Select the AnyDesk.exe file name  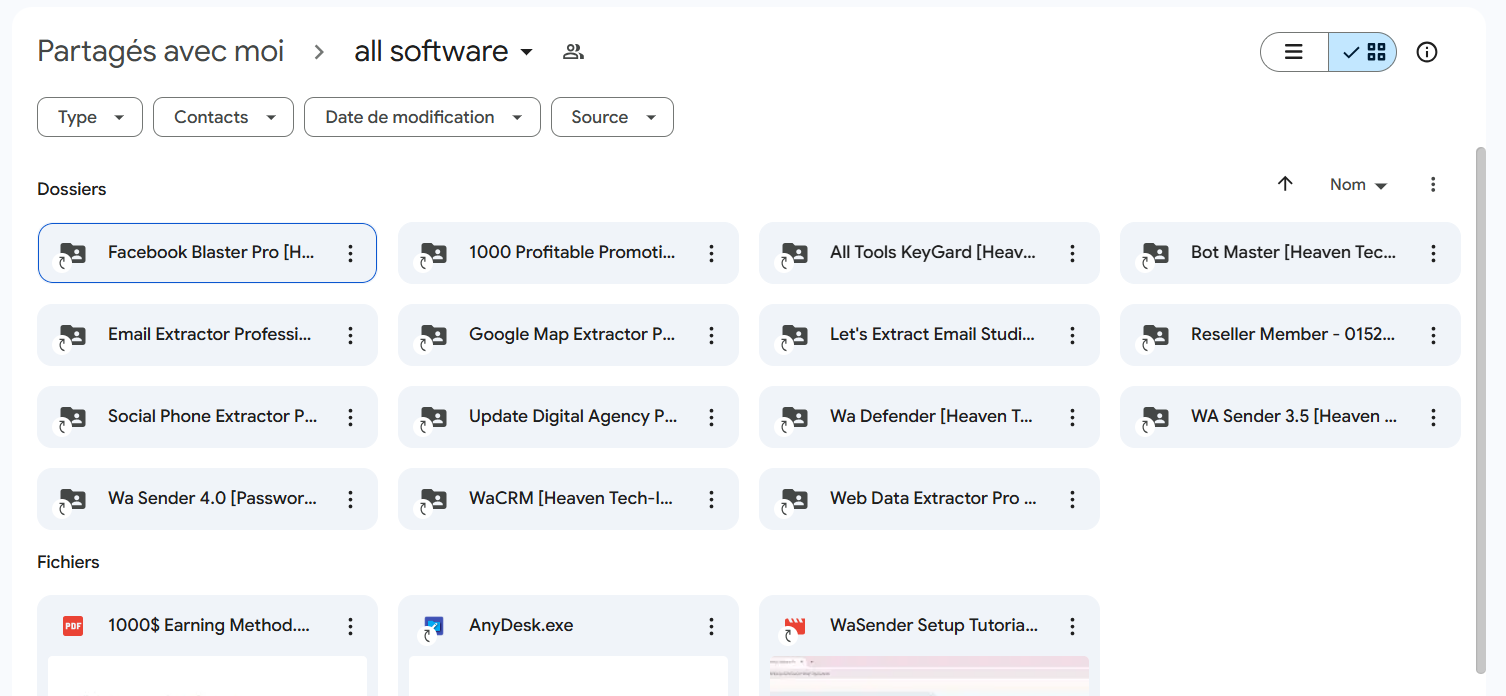pyautogui.click(x=521, y=626)
